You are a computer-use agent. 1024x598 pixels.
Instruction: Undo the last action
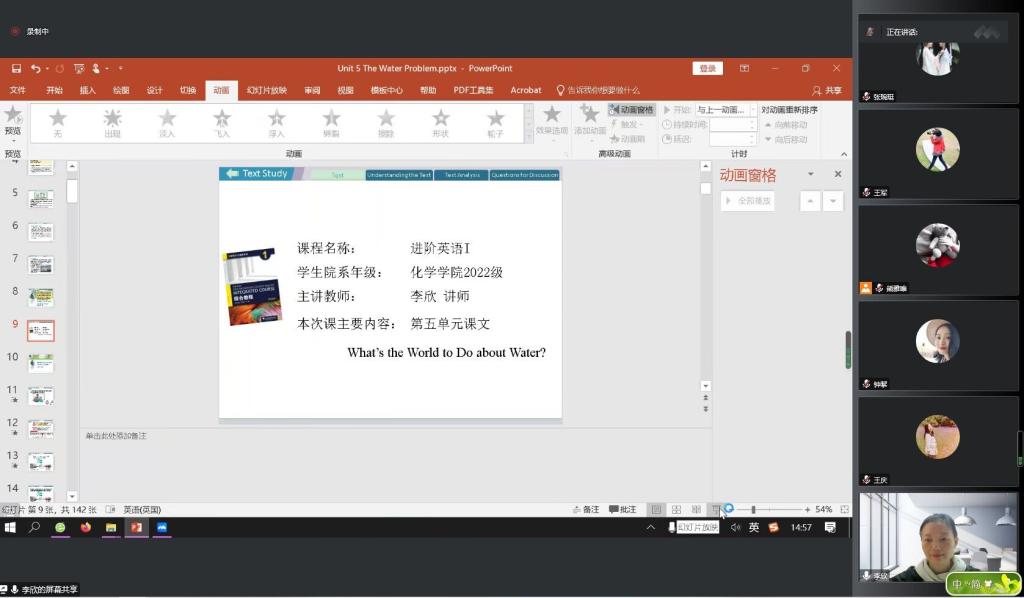(35, 68)
